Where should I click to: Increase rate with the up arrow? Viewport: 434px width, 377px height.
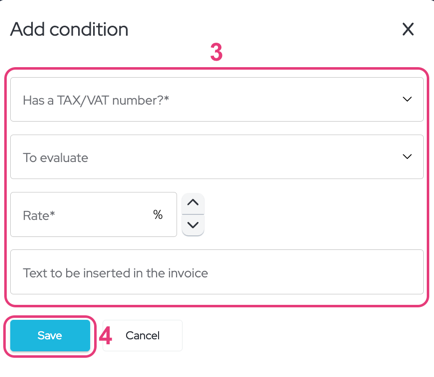coord(193,203)
